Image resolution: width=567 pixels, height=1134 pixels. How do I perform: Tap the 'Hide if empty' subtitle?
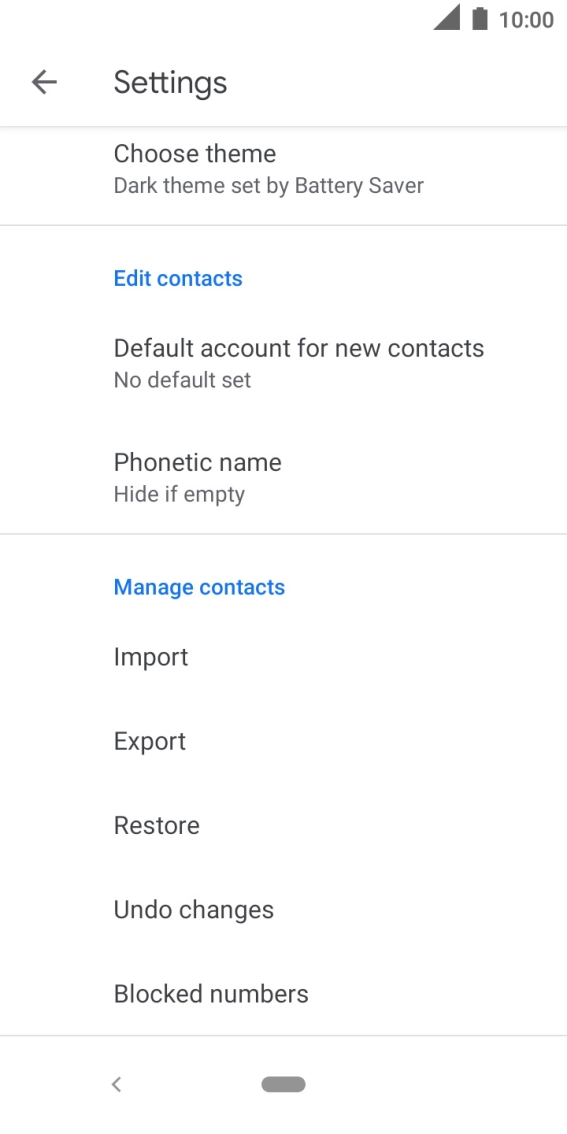(179, 495)
